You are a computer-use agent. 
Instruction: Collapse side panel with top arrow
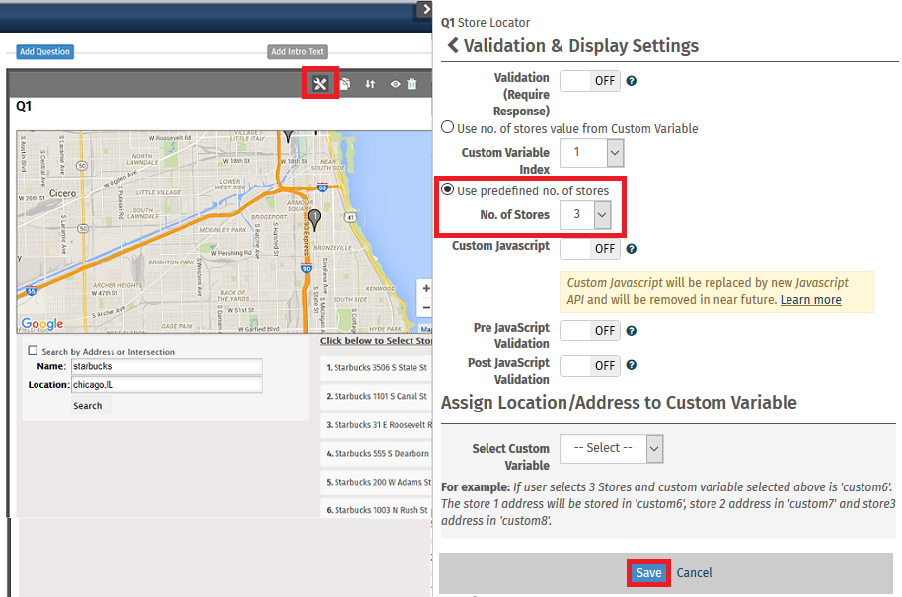[425, 9]
